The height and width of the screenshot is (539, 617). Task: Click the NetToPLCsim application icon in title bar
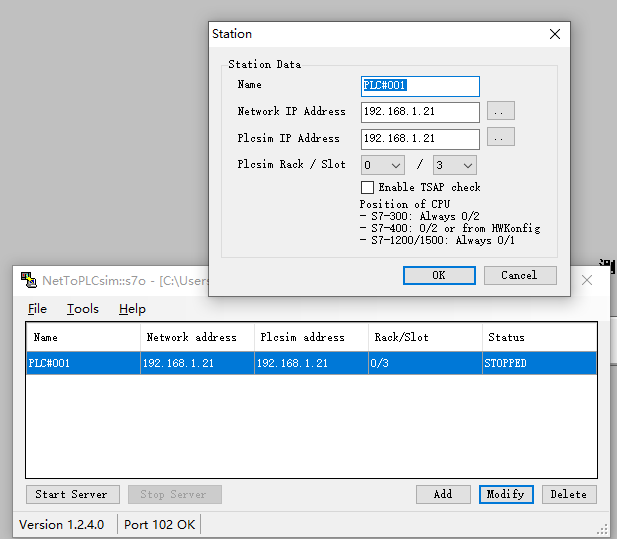point(29,280)
